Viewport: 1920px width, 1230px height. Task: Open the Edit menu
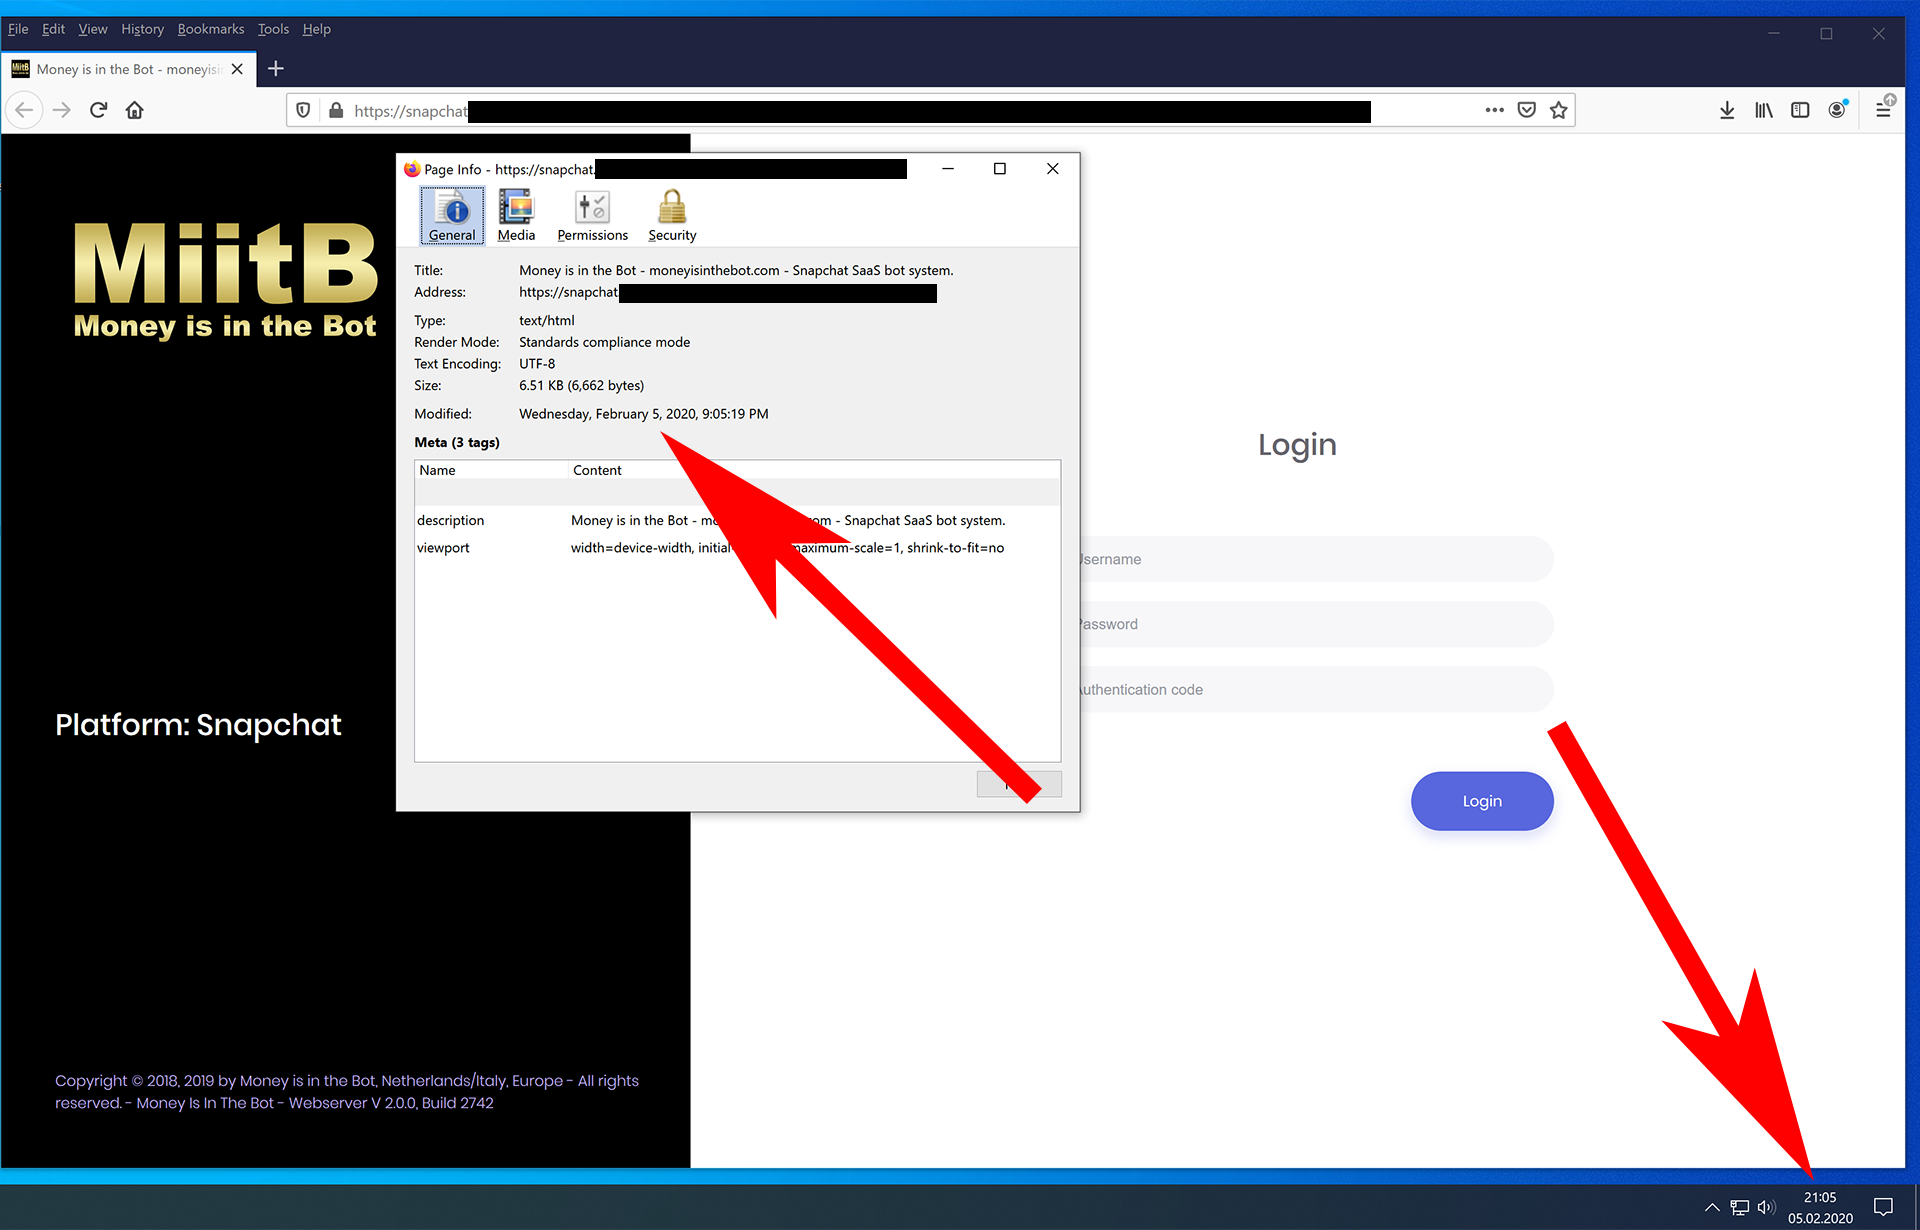(x=53, y=29)
